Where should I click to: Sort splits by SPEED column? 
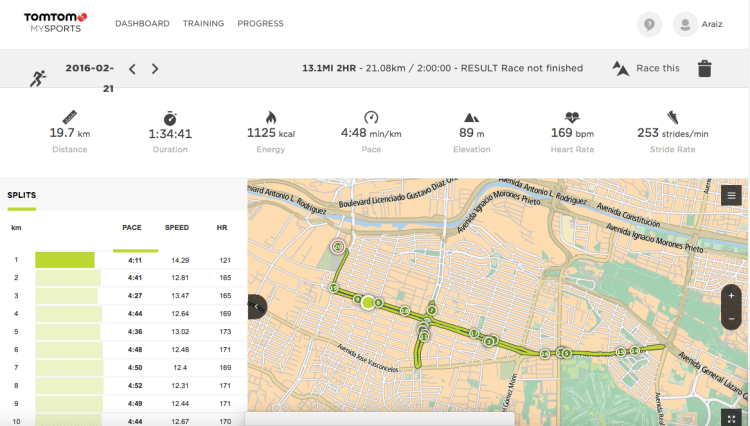[176, 228]
